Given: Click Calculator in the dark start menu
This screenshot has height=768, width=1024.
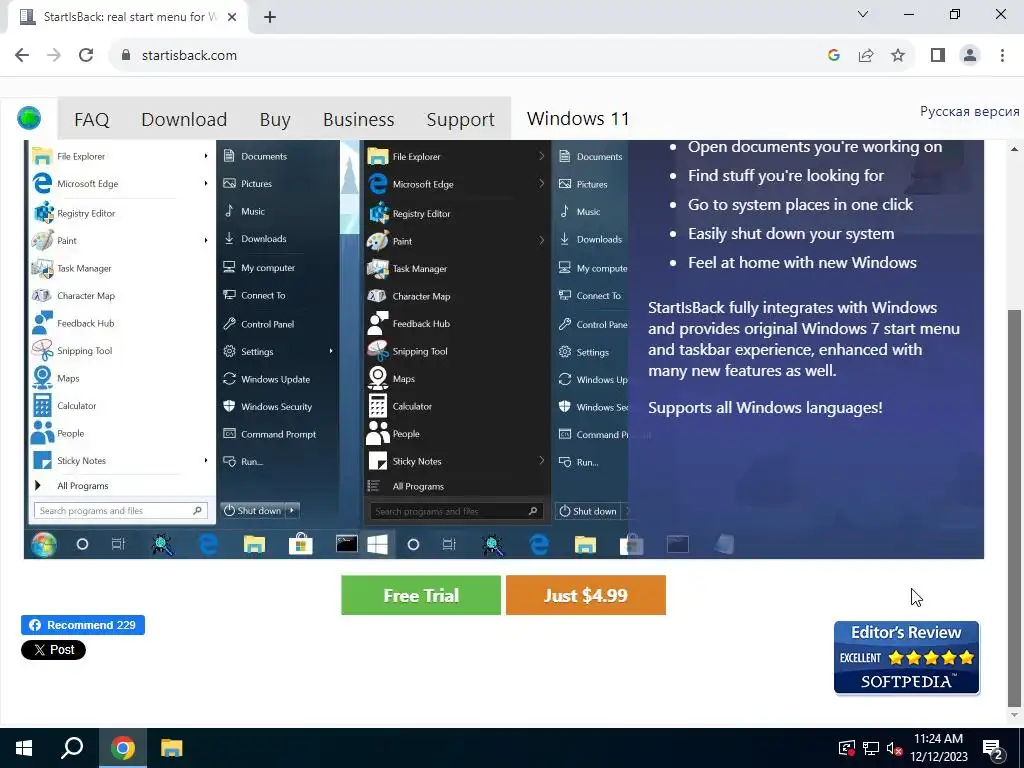Looking at the screenshot, I should click(x=400, y=406).
